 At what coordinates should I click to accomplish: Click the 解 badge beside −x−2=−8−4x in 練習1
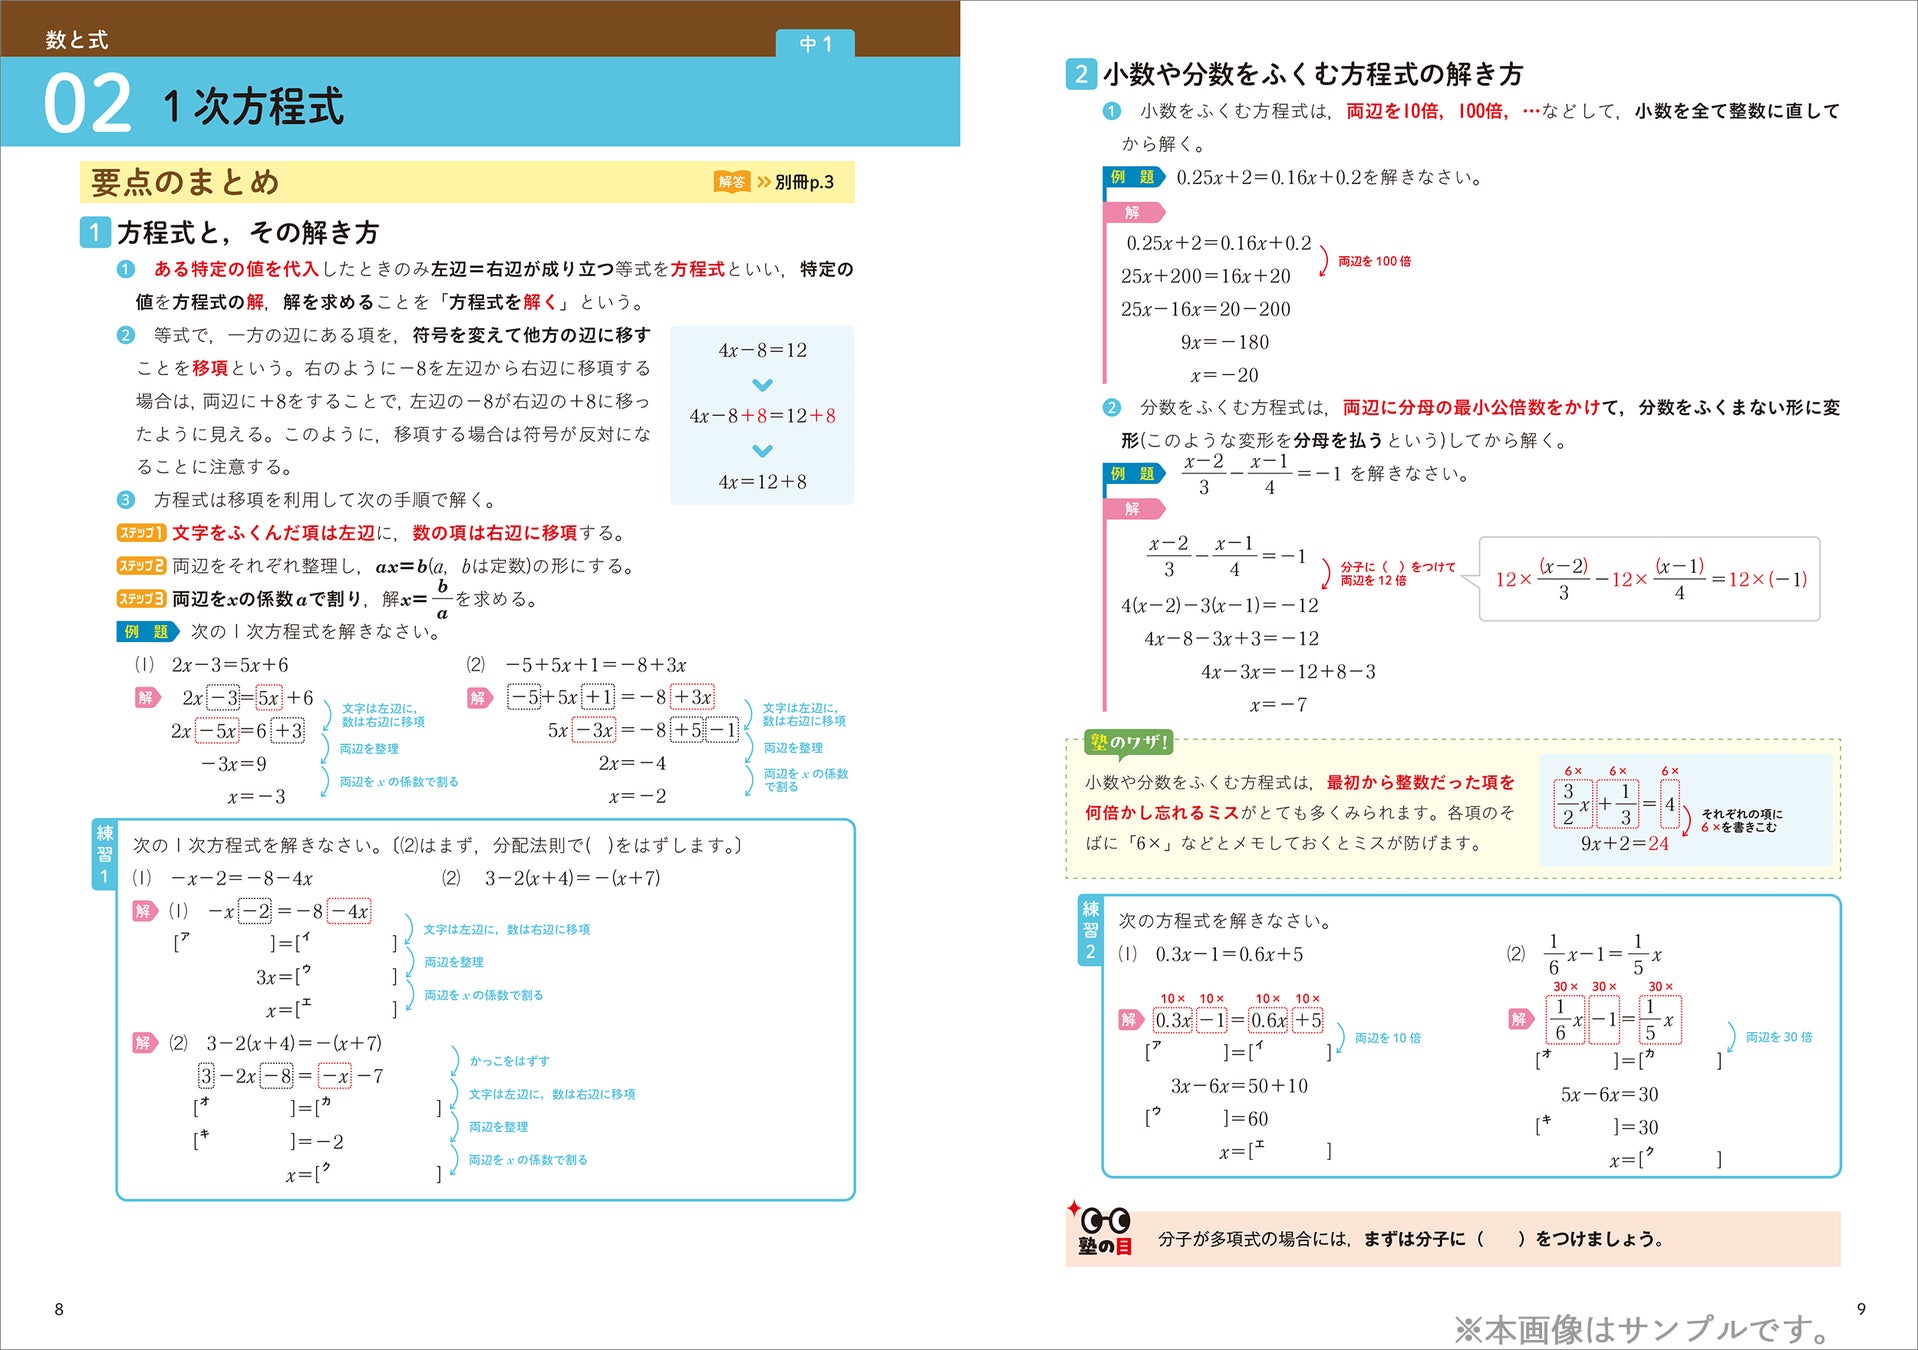click(x=145, y=911)
